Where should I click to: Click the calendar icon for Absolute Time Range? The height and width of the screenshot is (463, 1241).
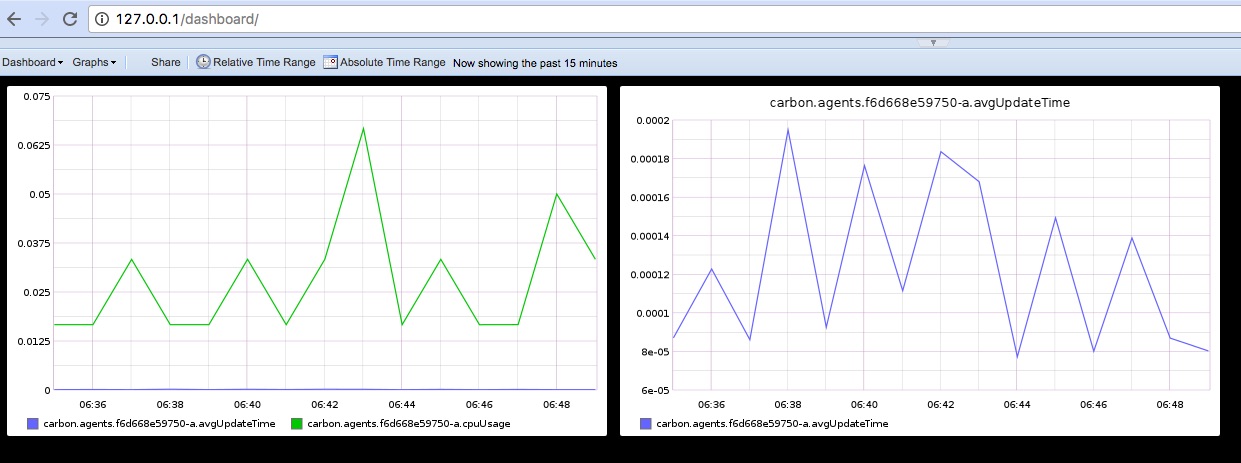coord(330,62)
